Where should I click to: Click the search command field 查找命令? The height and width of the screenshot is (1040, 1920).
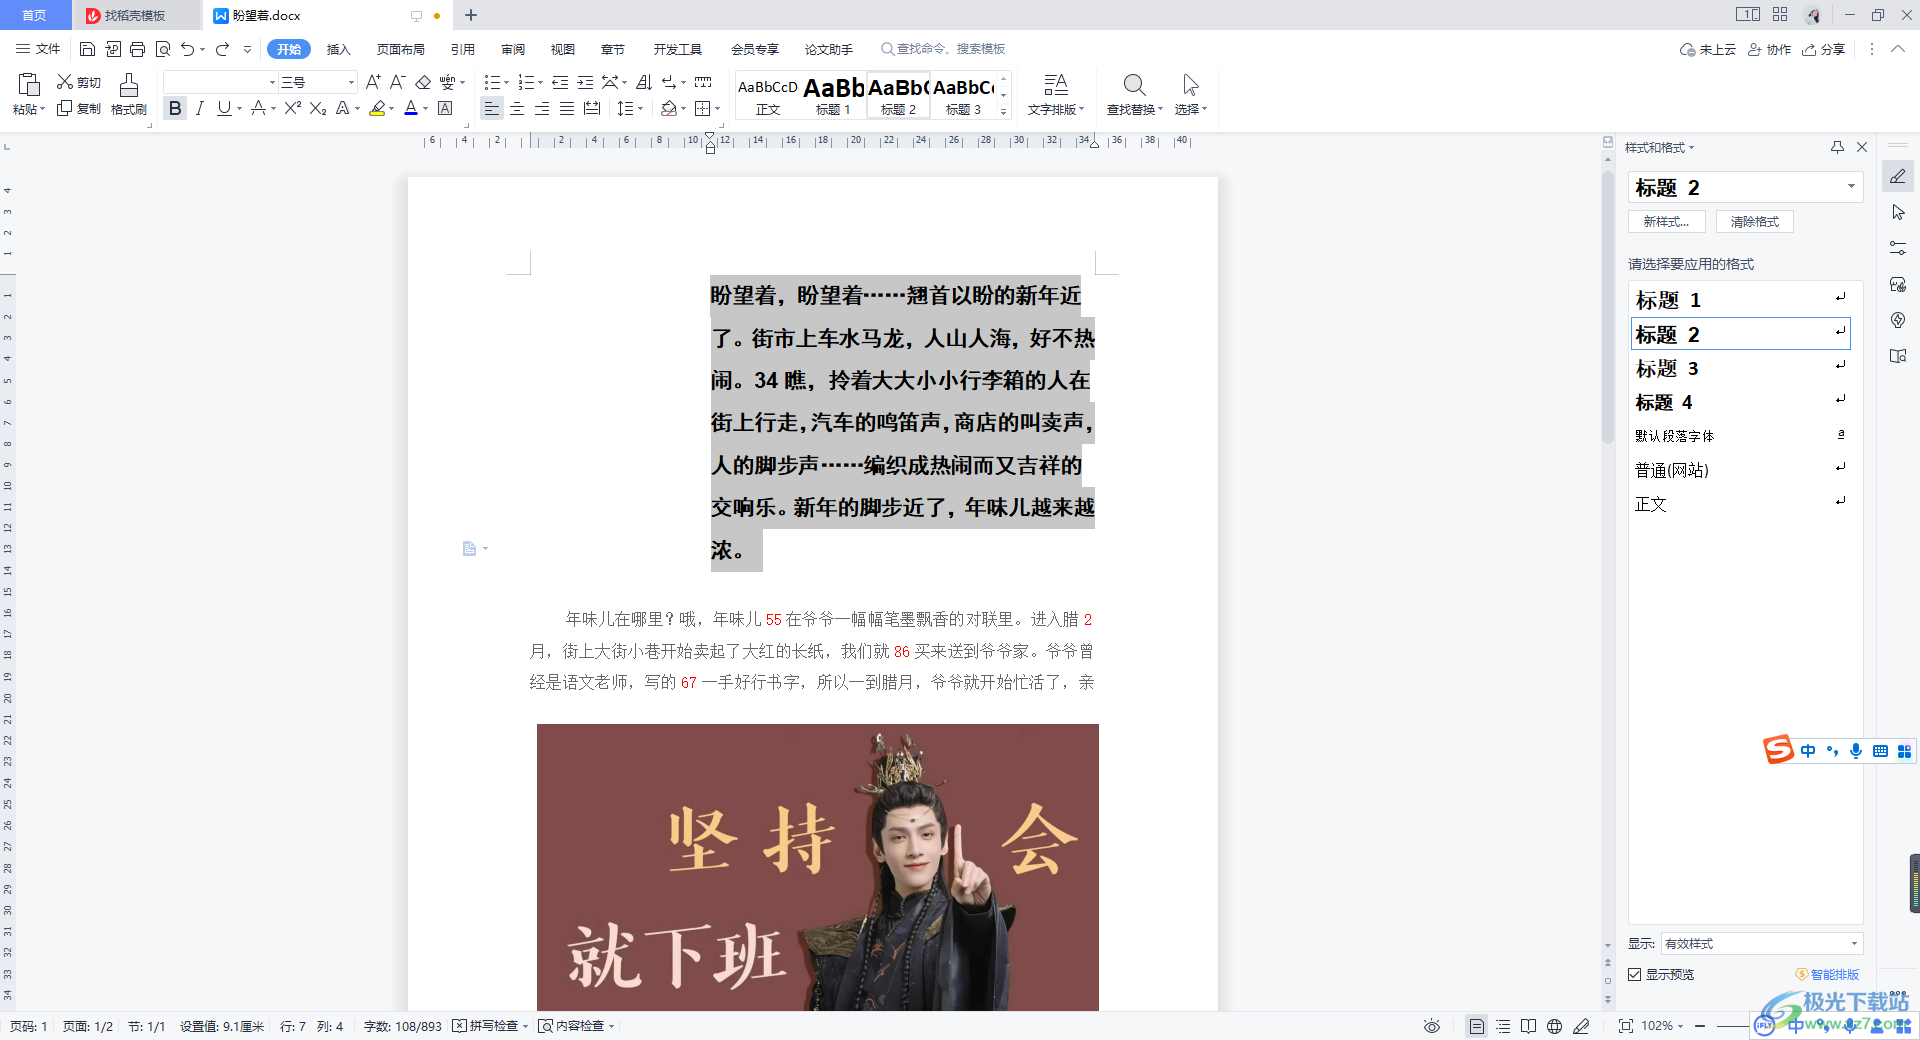[943, 49]
